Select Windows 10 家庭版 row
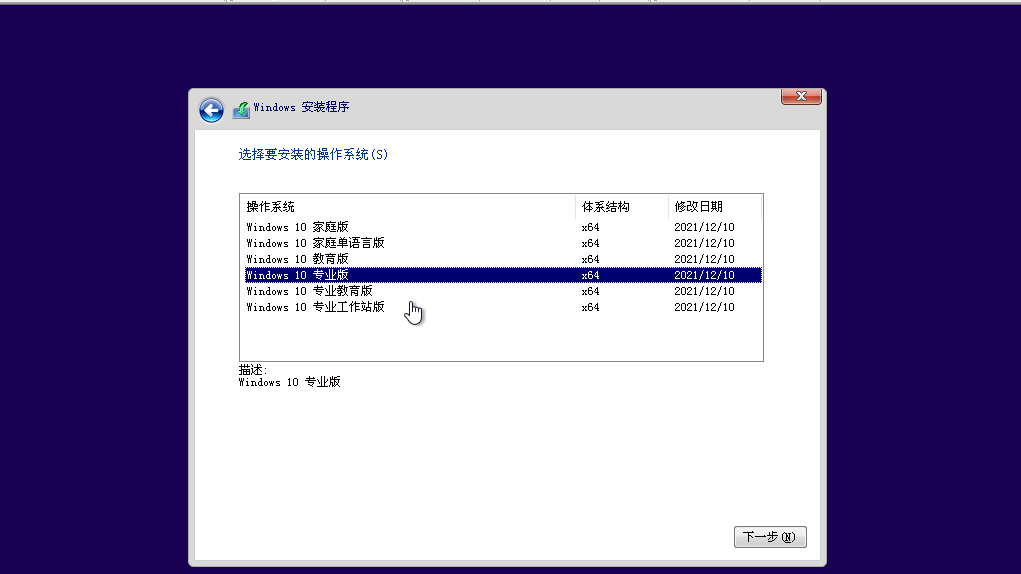 pyautogui.click(x=503, y=227)
